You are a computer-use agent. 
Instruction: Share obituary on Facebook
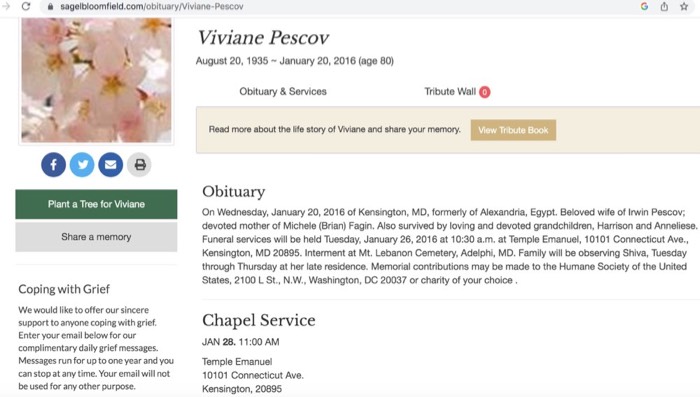point(54,165)
